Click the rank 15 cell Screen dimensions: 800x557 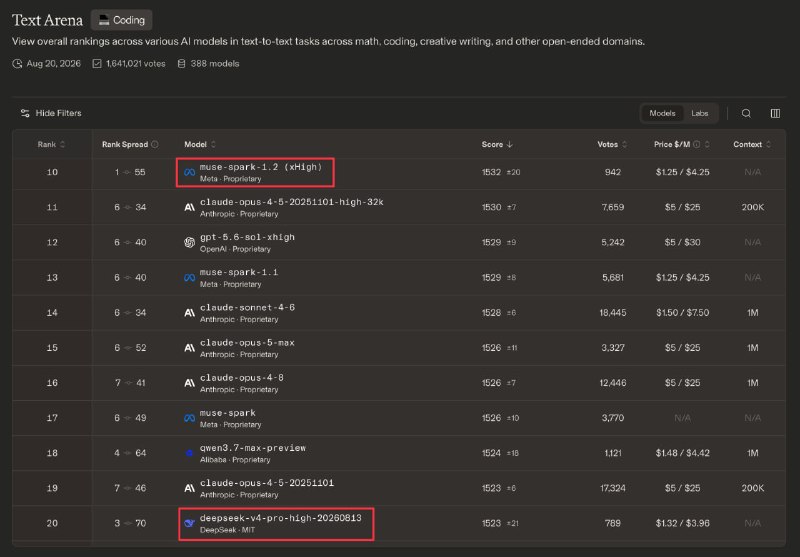(52, 348)
